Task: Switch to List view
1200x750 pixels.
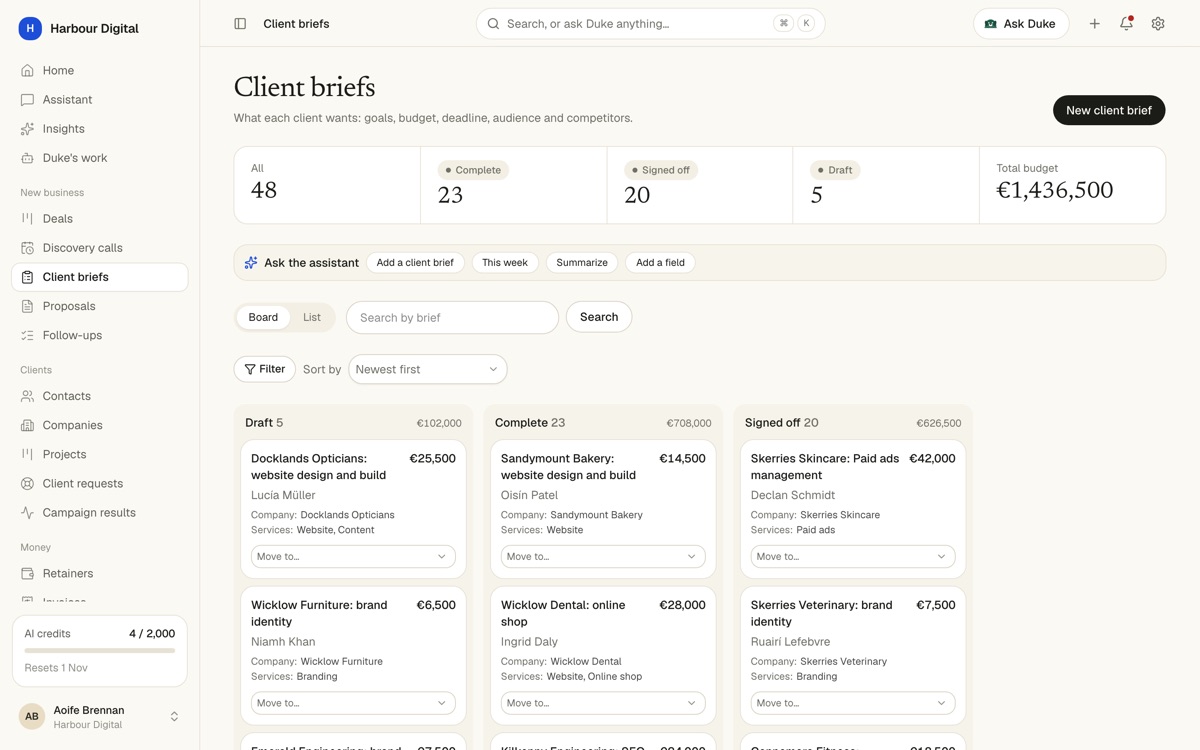Action: pyautogui.click(x=312, y=317)
